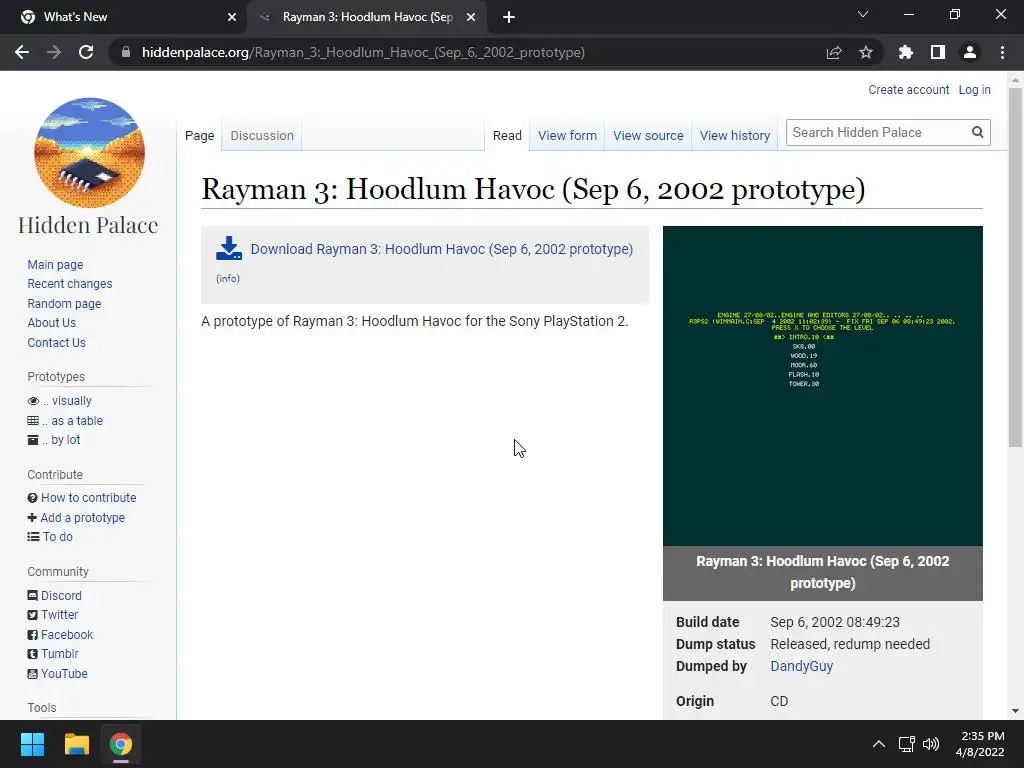Click the browser back arrow
1024x768 pixels.
point(22,52)
